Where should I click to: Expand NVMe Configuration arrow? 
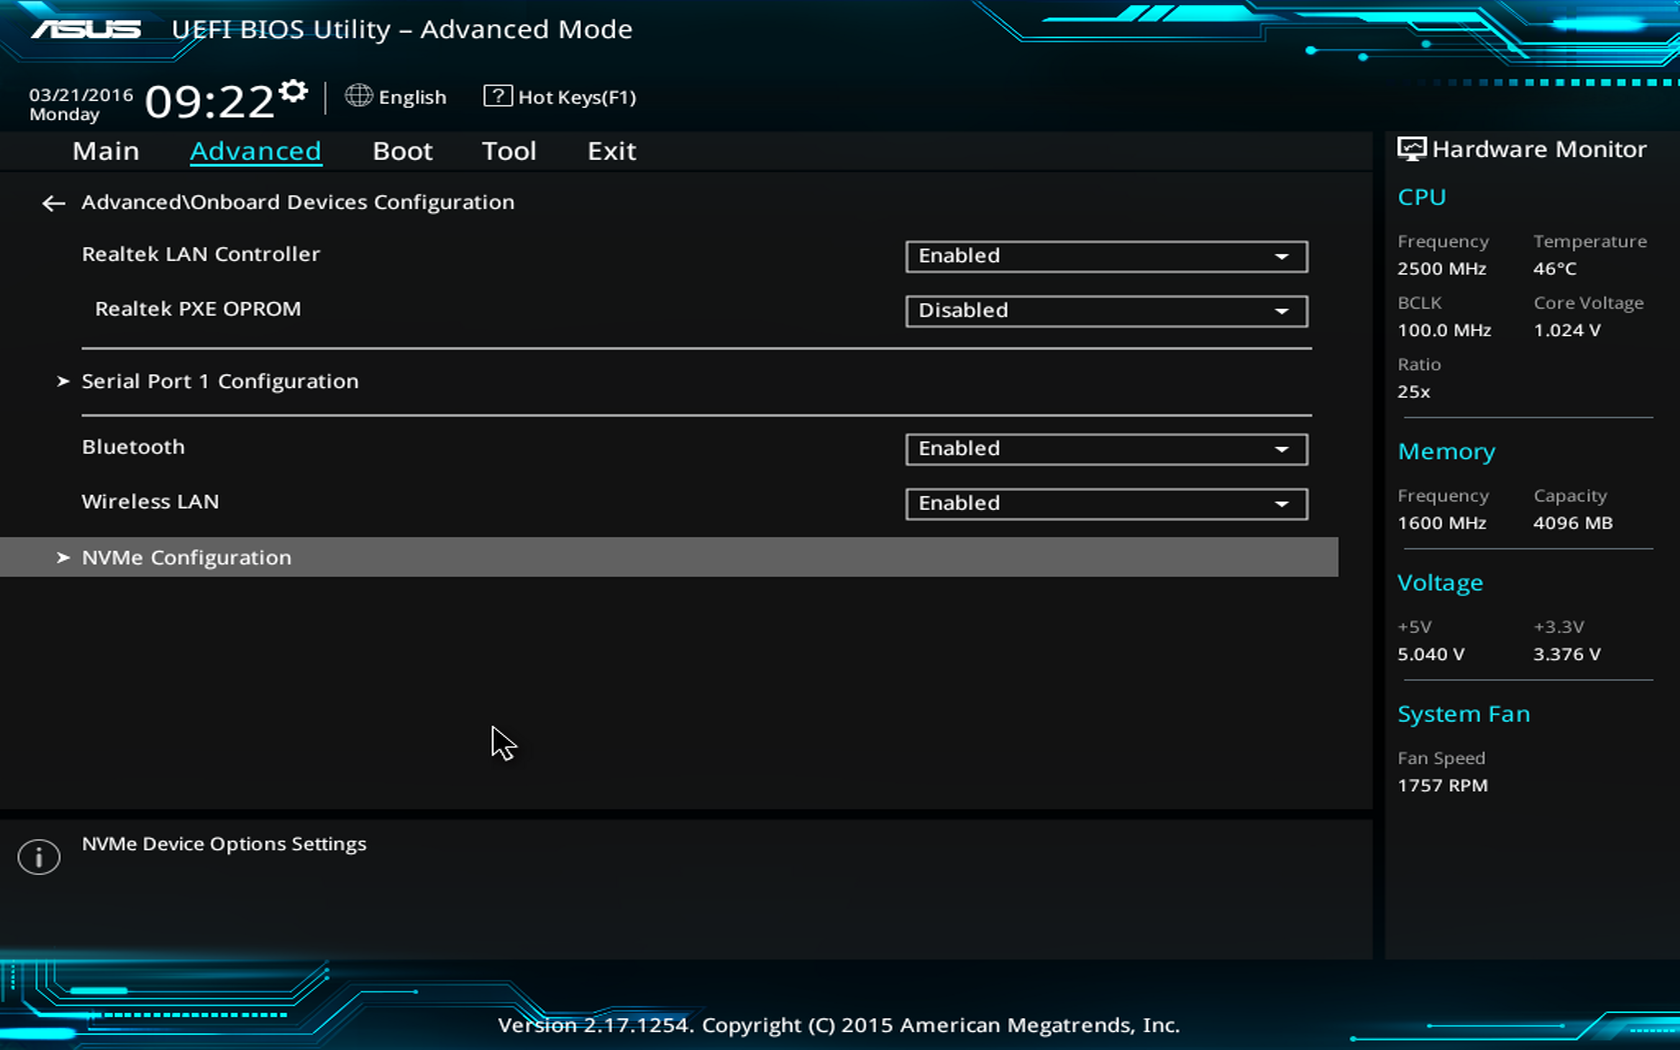click(63, 557)
